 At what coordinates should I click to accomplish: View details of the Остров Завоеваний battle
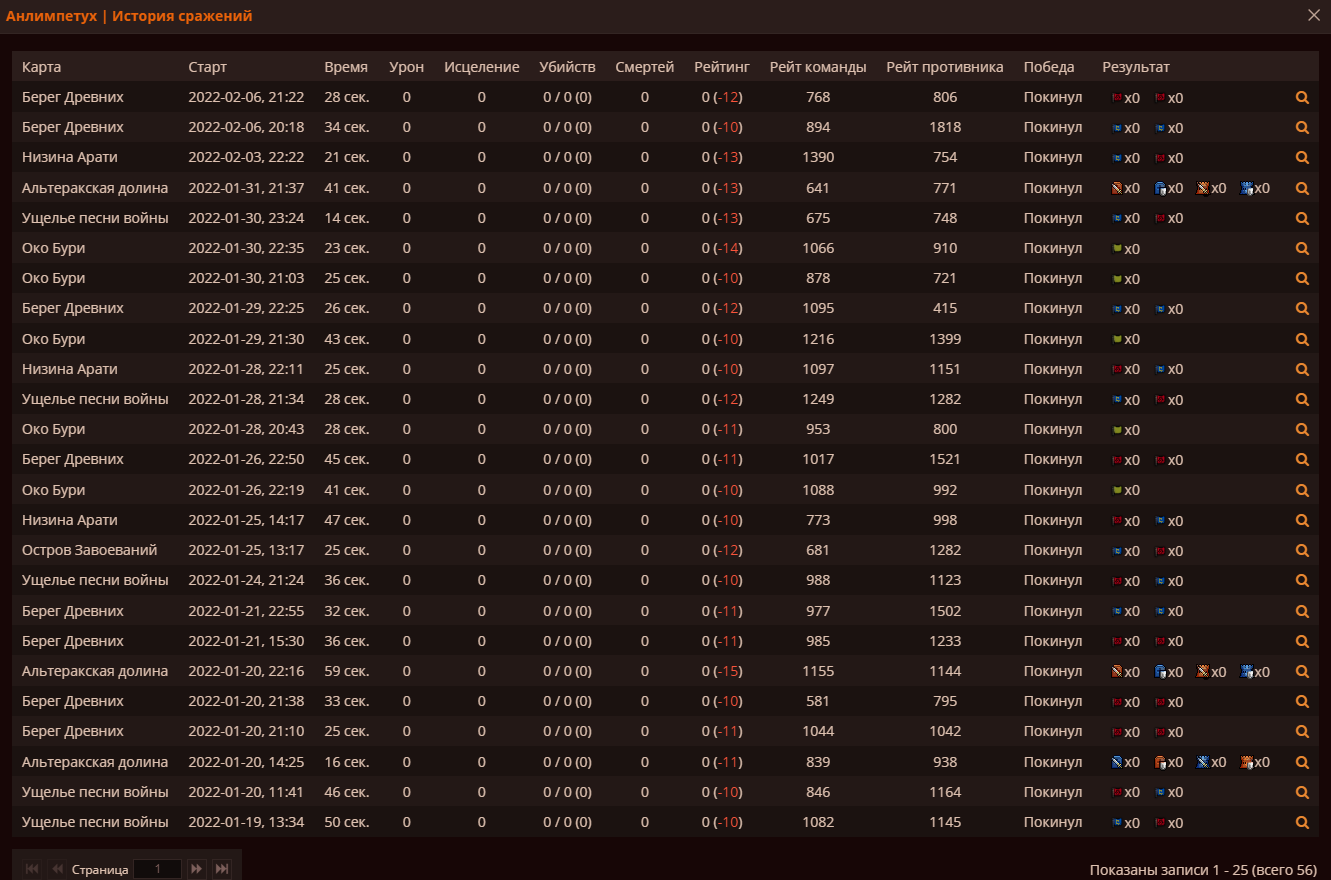coord(1302,551)
